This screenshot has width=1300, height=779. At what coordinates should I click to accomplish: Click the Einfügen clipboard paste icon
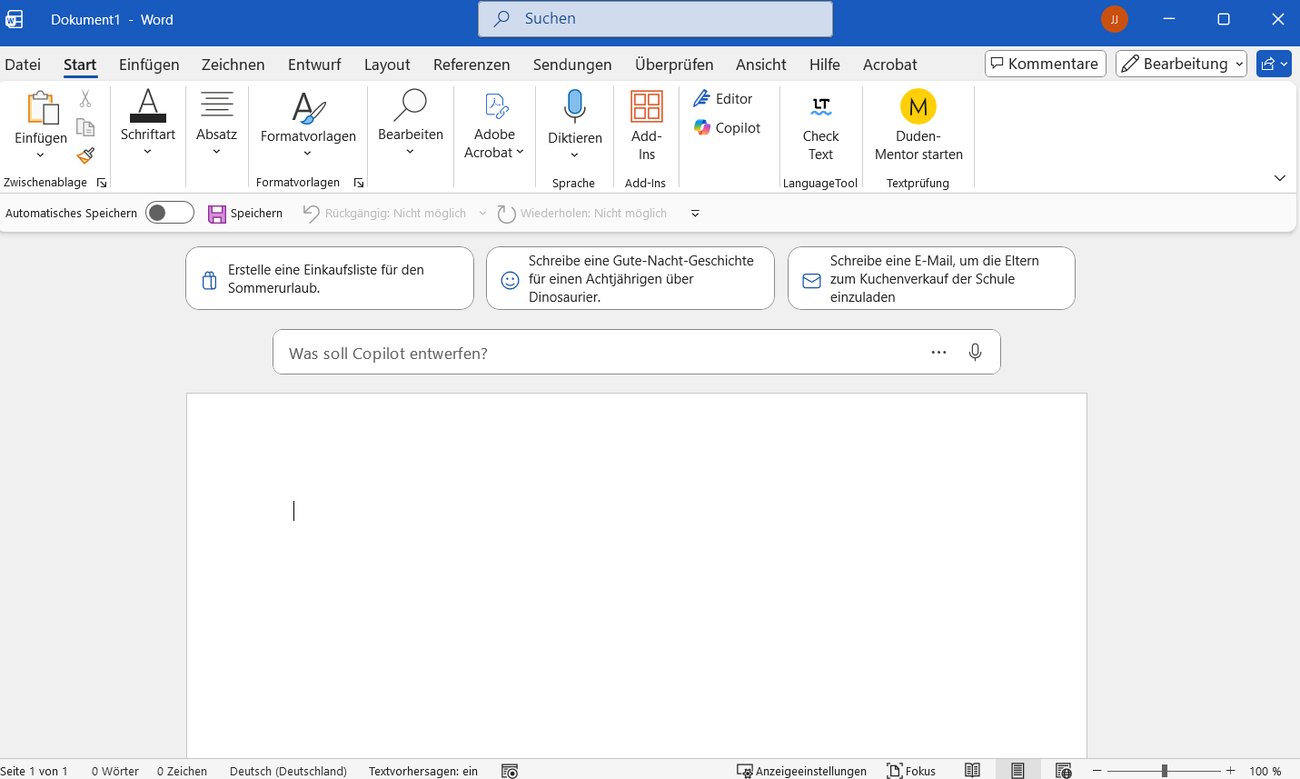pyautogui.click(x=41, y=107)
